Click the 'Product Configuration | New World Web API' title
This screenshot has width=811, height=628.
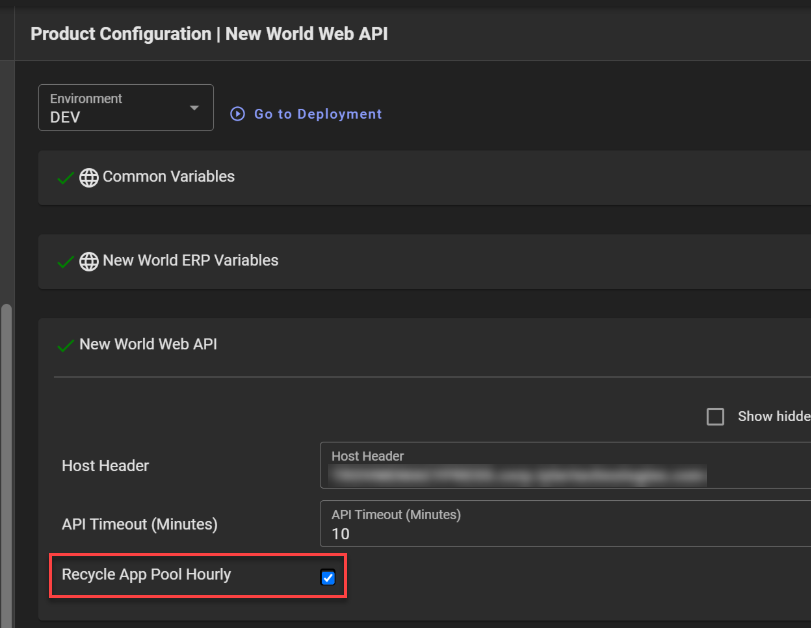pyautogui.click(x=209, y=34)
